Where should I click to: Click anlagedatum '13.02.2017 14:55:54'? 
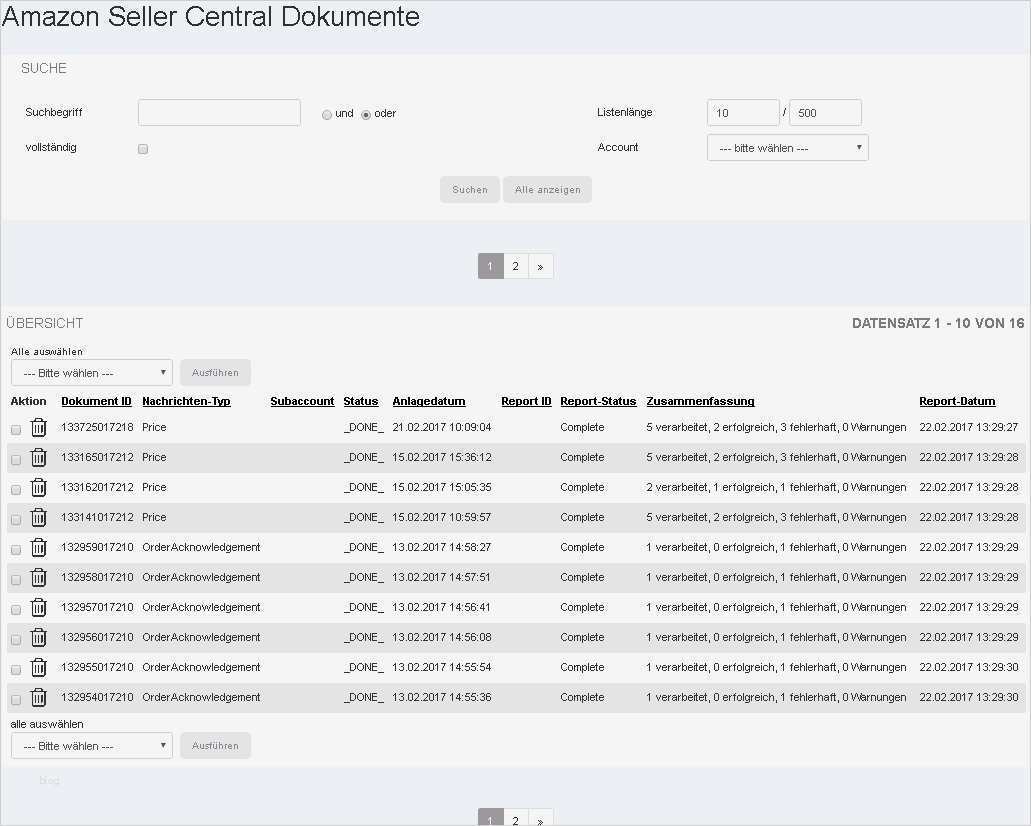tap(442, 668)
